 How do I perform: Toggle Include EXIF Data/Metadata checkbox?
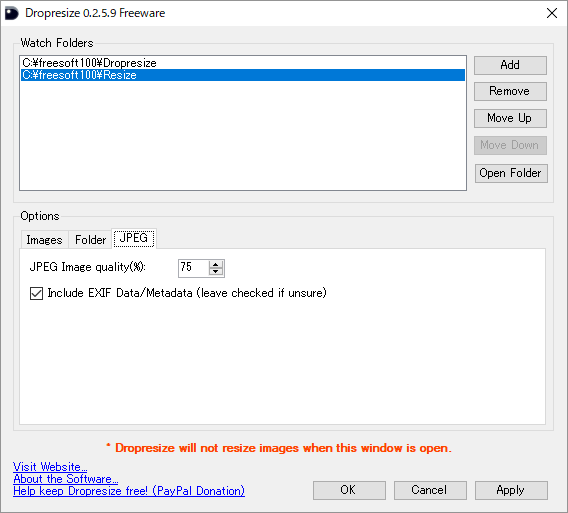(x=36, y=293)
